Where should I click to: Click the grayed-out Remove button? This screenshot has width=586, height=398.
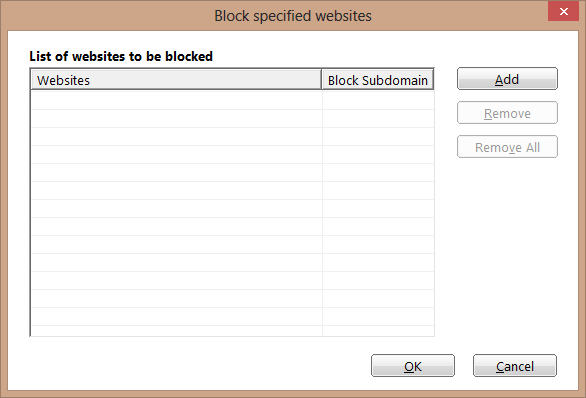[x=507, y=113]
